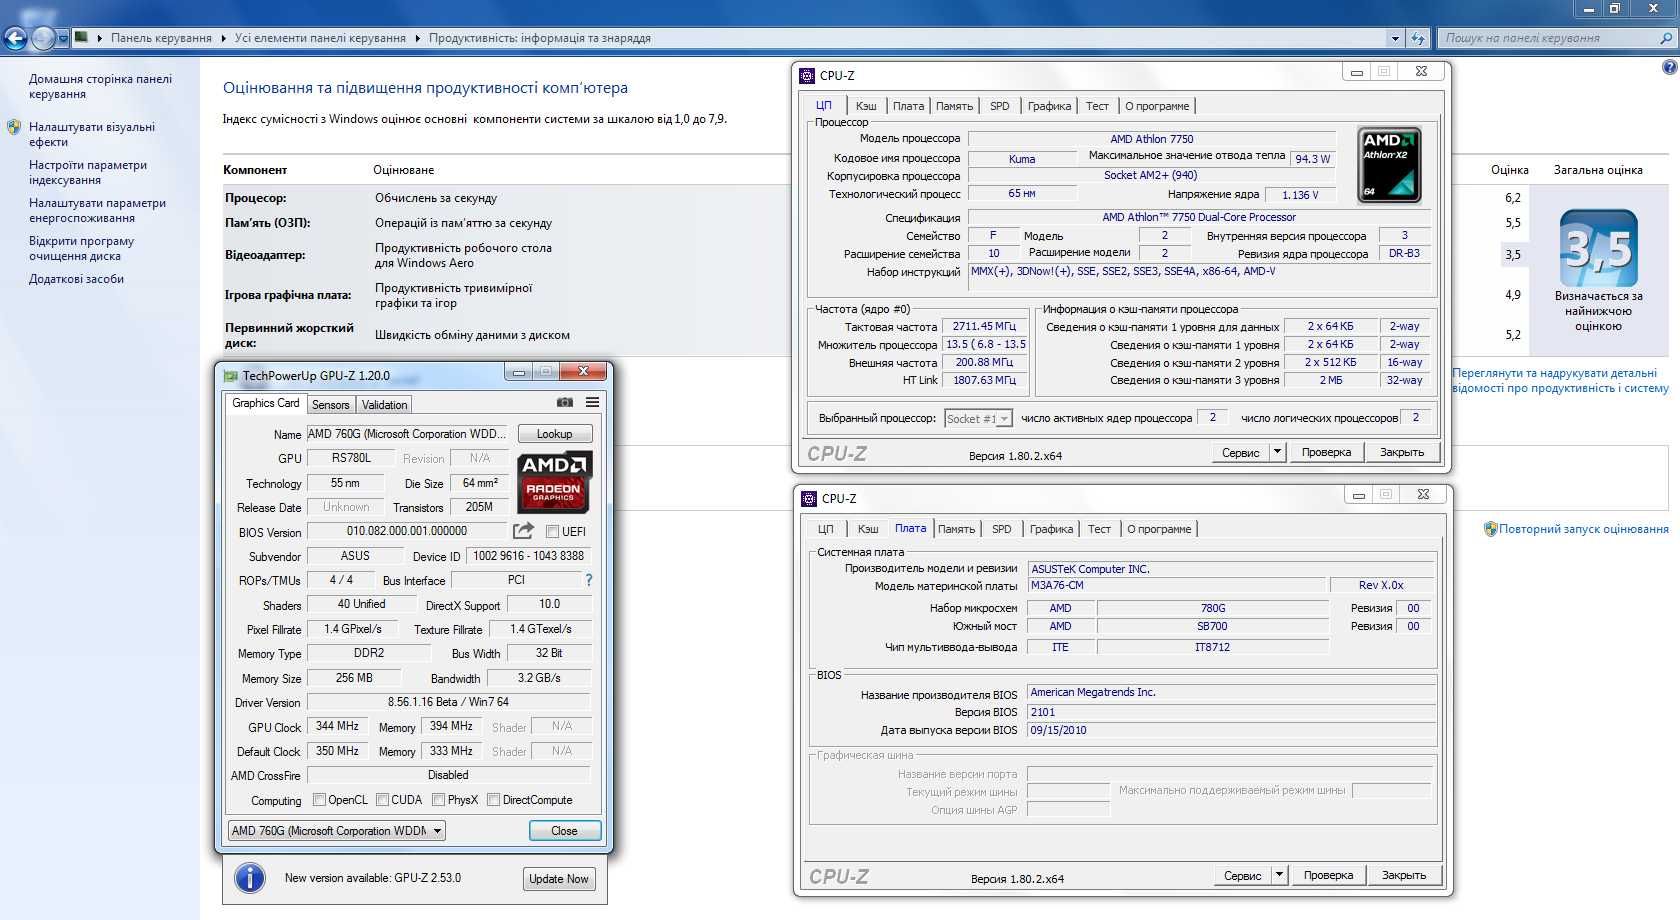This screenshot has width=1680, height=920.
Task: Open Тест tab in lower CPU-Z window
Action: coord(1099,529)
